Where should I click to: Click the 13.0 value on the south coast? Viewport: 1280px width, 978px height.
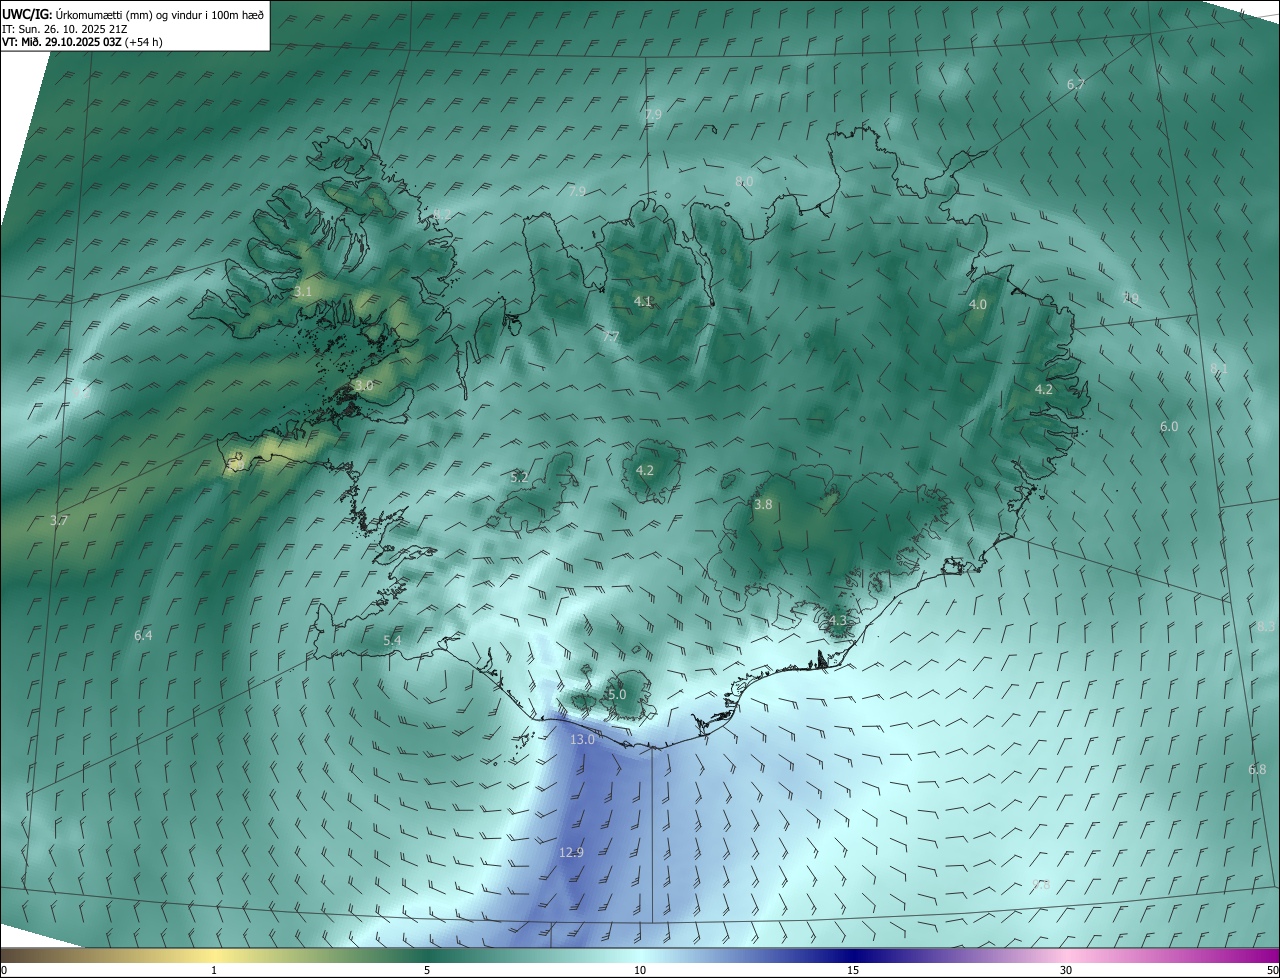coord(582,740)
